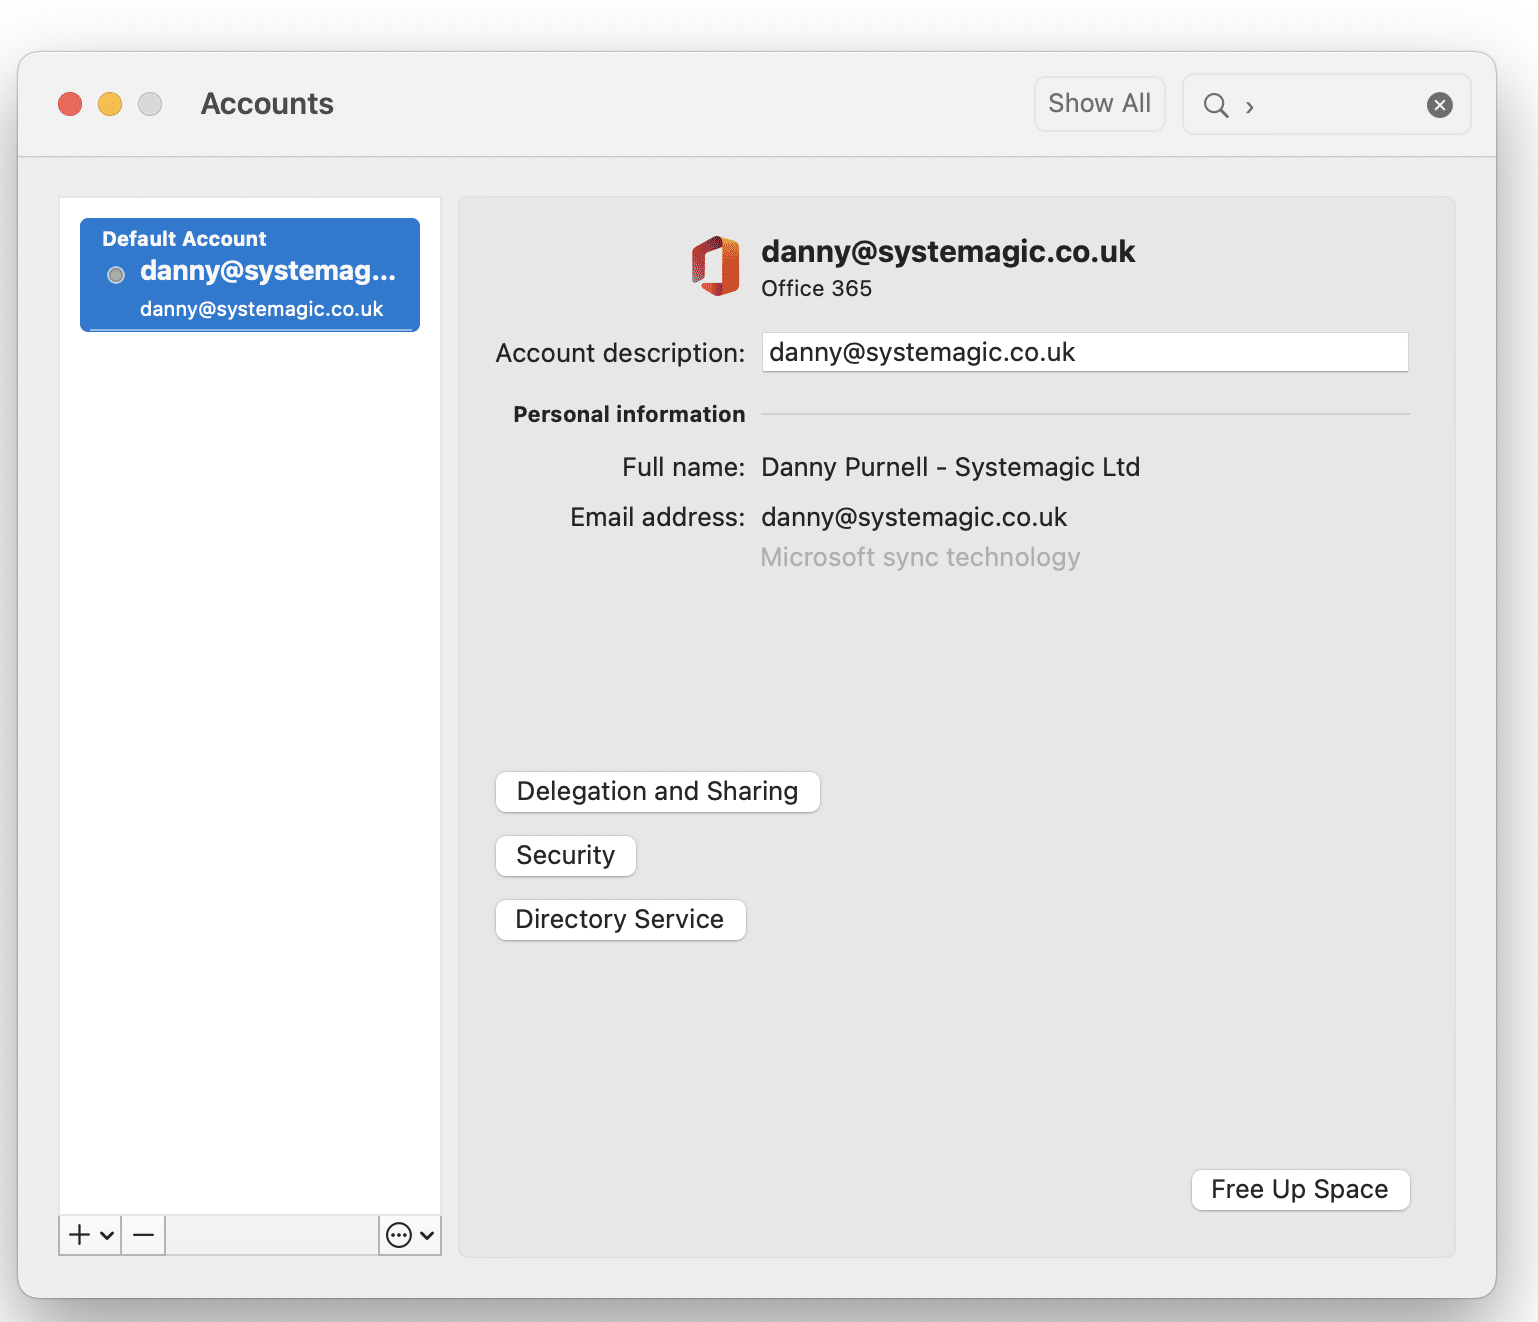Open Delegation and Sharing settings
Screen dimensions: 1538x1322
658,792
